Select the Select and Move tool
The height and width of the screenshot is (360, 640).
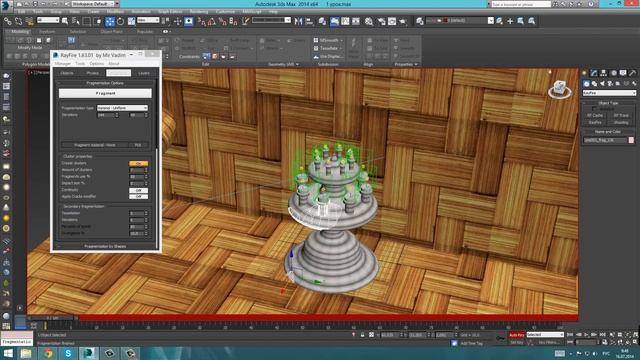pos(110,21)
